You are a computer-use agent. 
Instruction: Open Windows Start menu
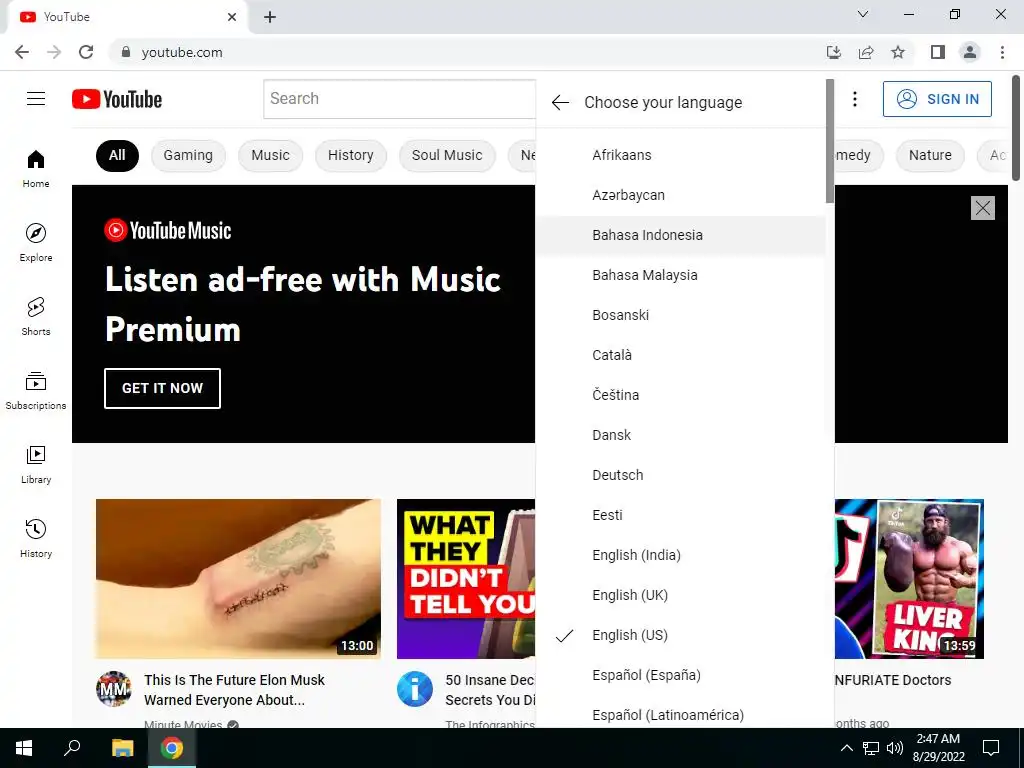click(x=24, y=748)
